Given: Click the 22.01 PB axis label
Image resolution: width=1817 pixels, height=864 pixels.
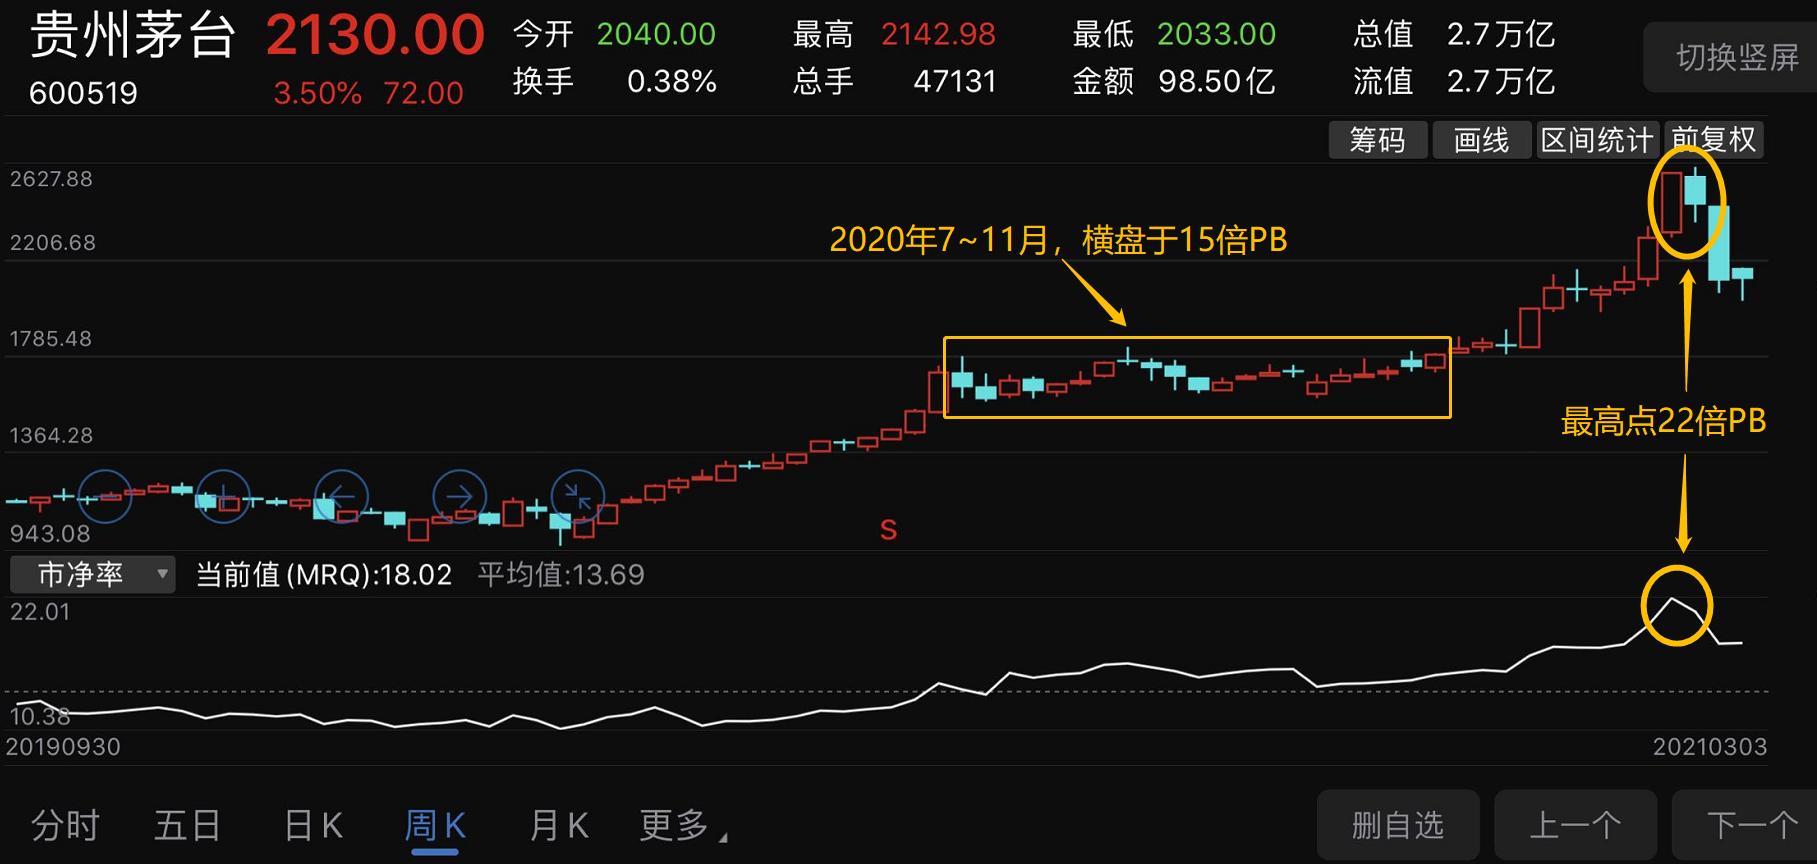Looking at the screenshot, I should [40, 612].
